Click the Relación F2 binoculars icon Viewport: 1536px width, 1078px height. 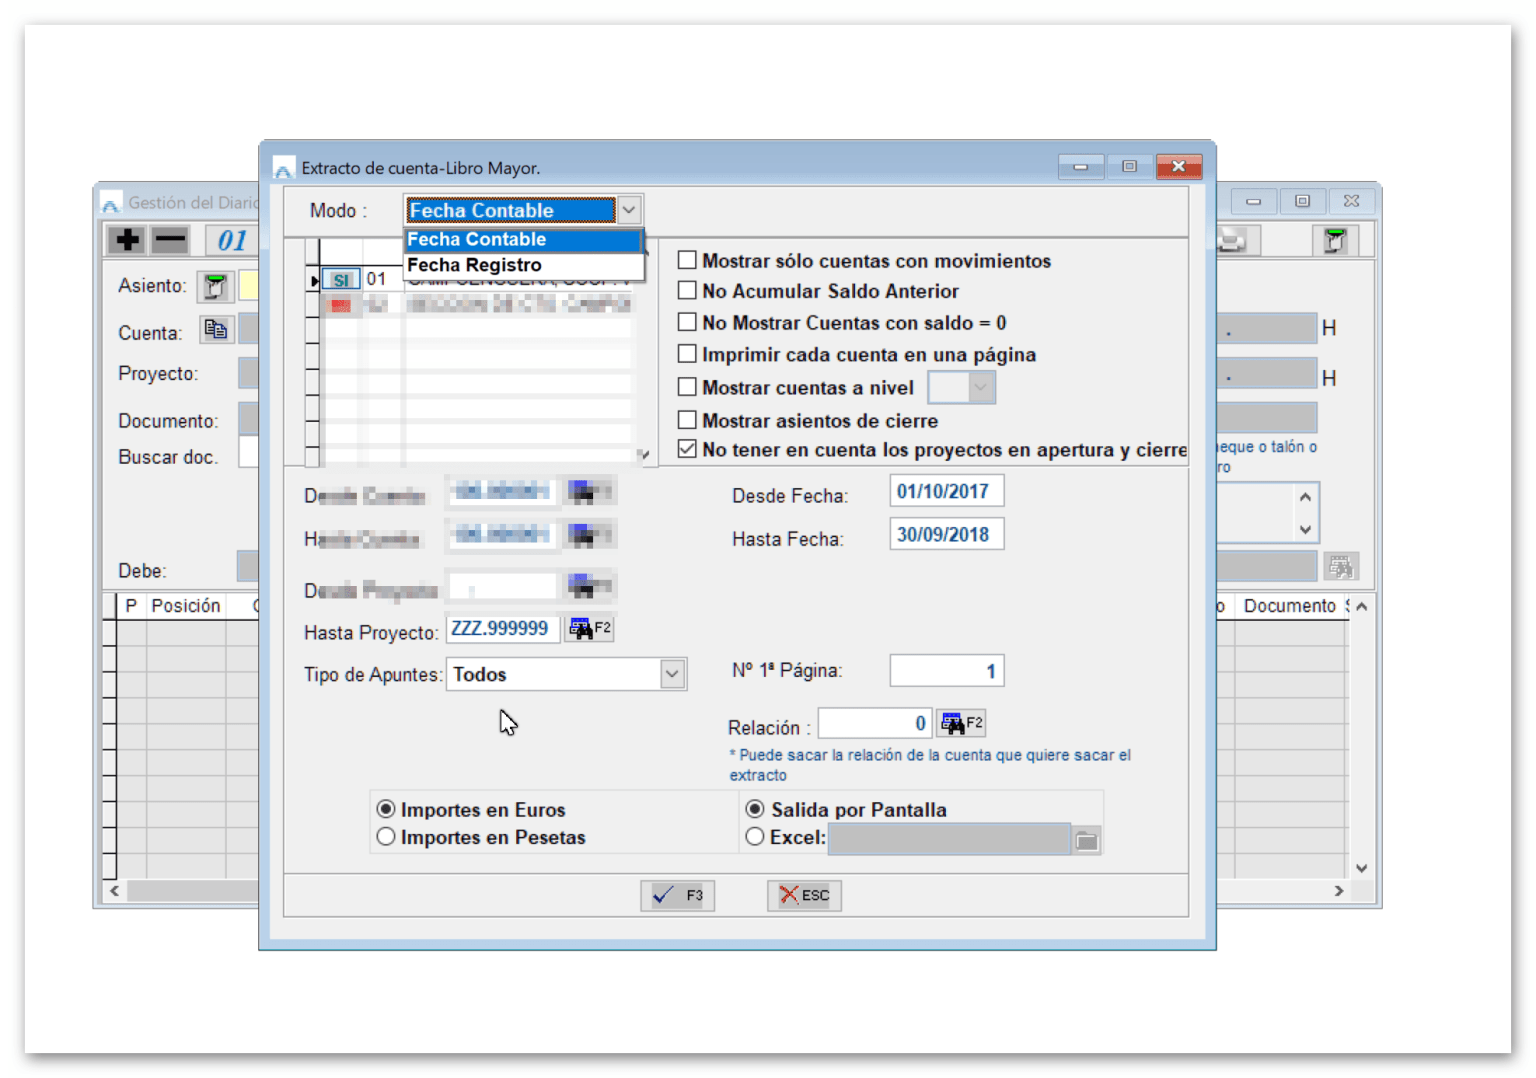[961, 723]
